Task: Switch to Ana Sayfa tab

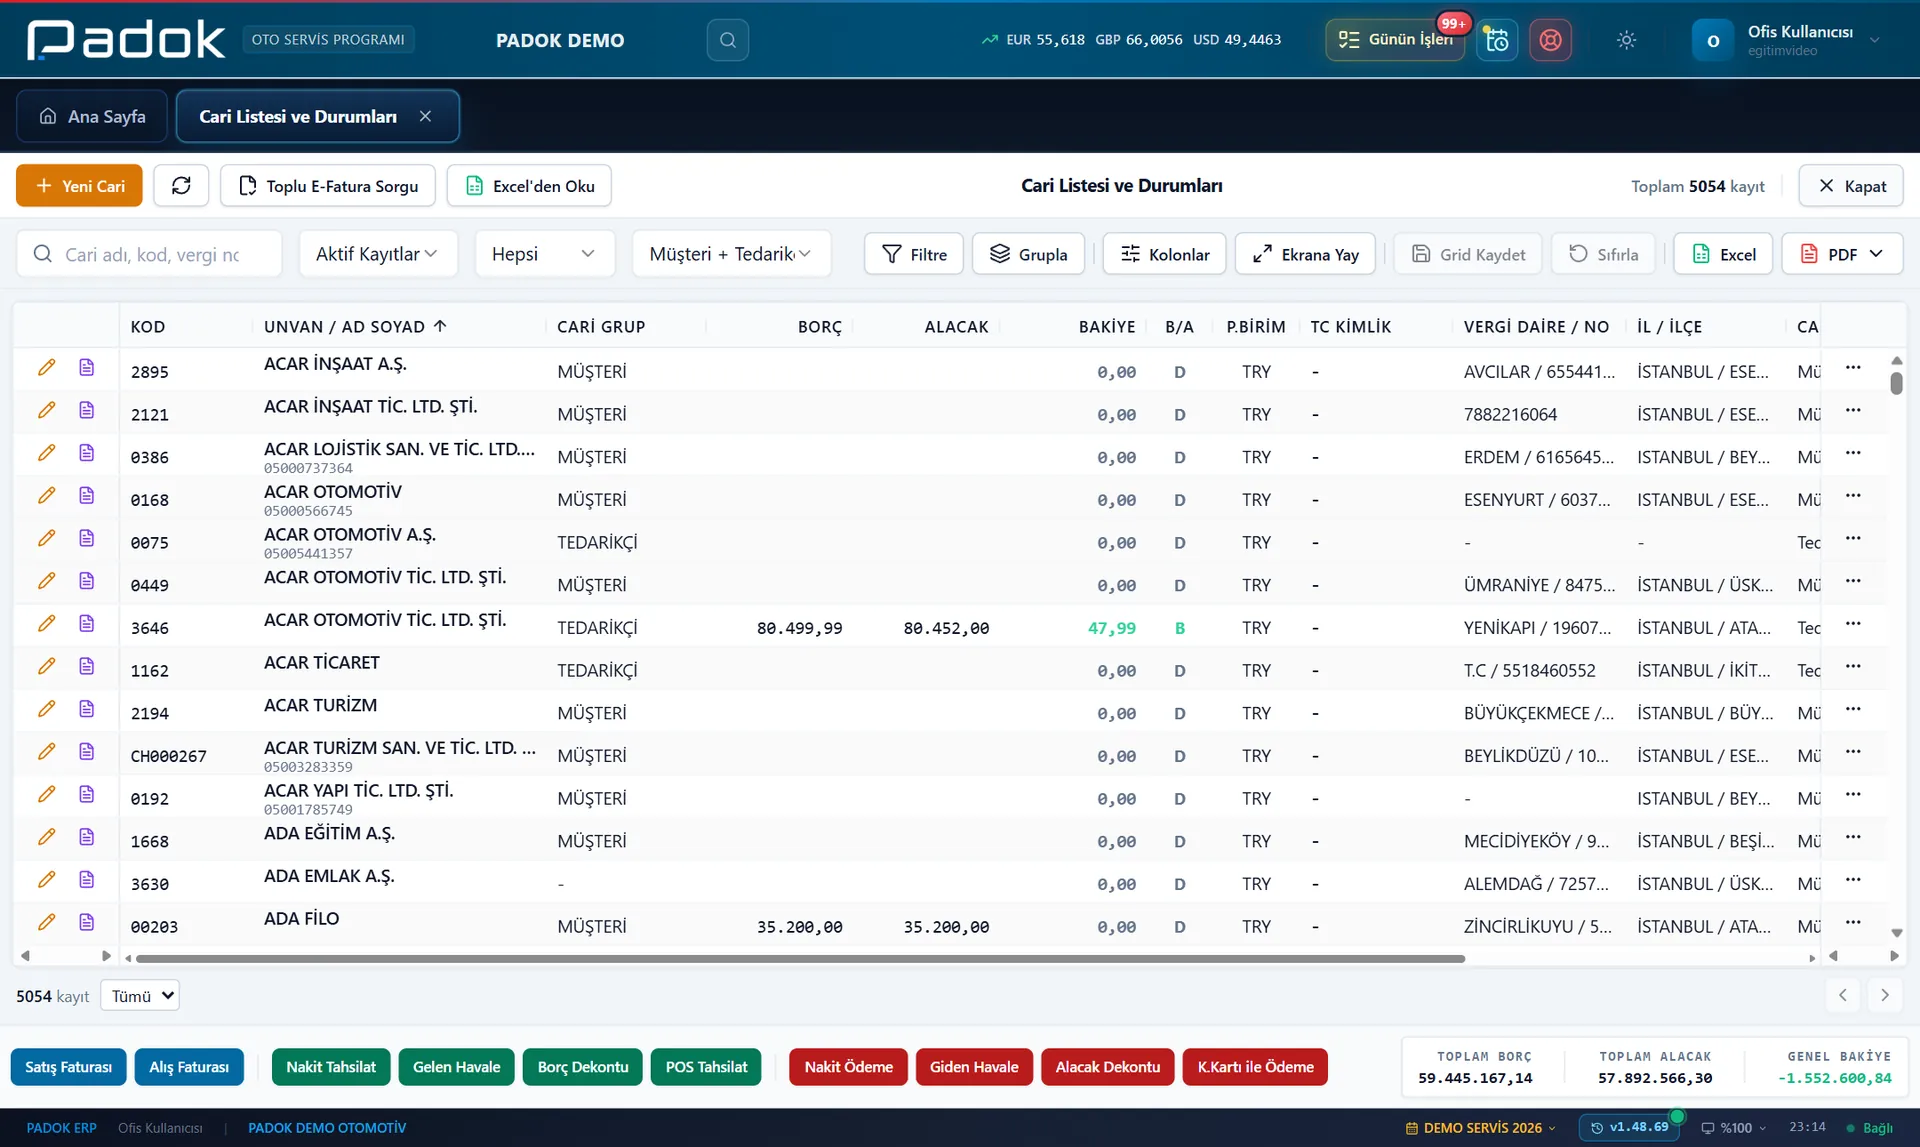Action: (x=92, y=116)
